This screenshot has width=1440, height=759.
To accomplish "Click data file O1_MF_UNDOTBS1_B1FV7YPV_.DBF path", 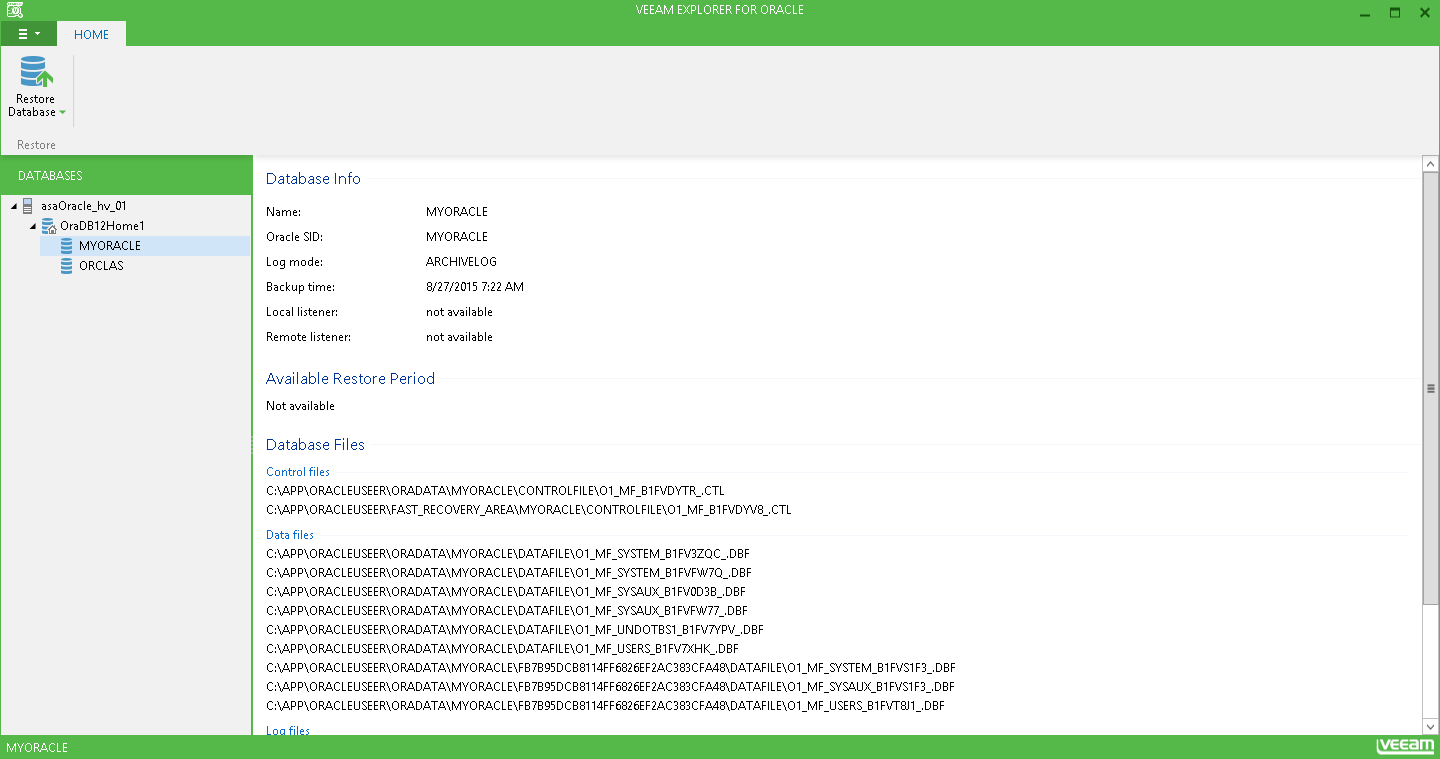I will click(515, 630).
